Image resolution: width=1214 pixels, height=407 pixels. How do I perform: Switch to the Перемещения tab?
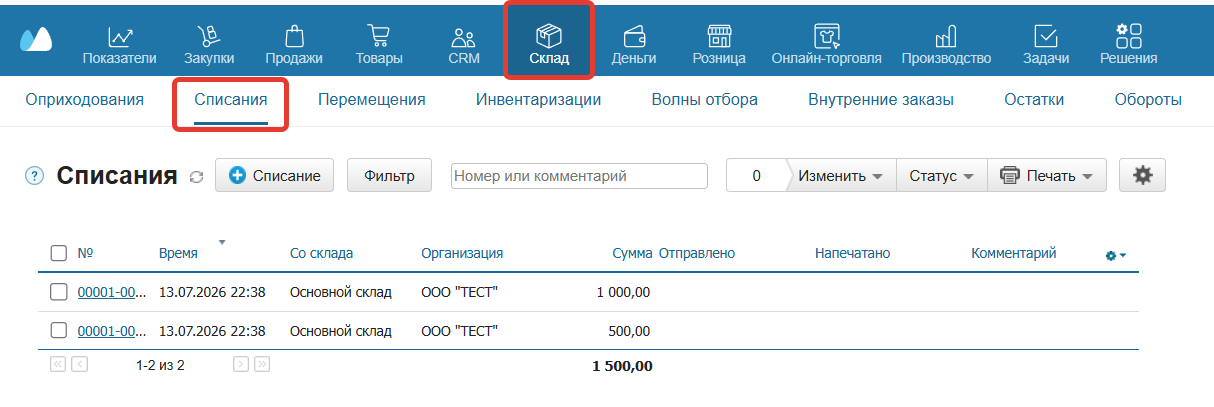click(371, 100)
